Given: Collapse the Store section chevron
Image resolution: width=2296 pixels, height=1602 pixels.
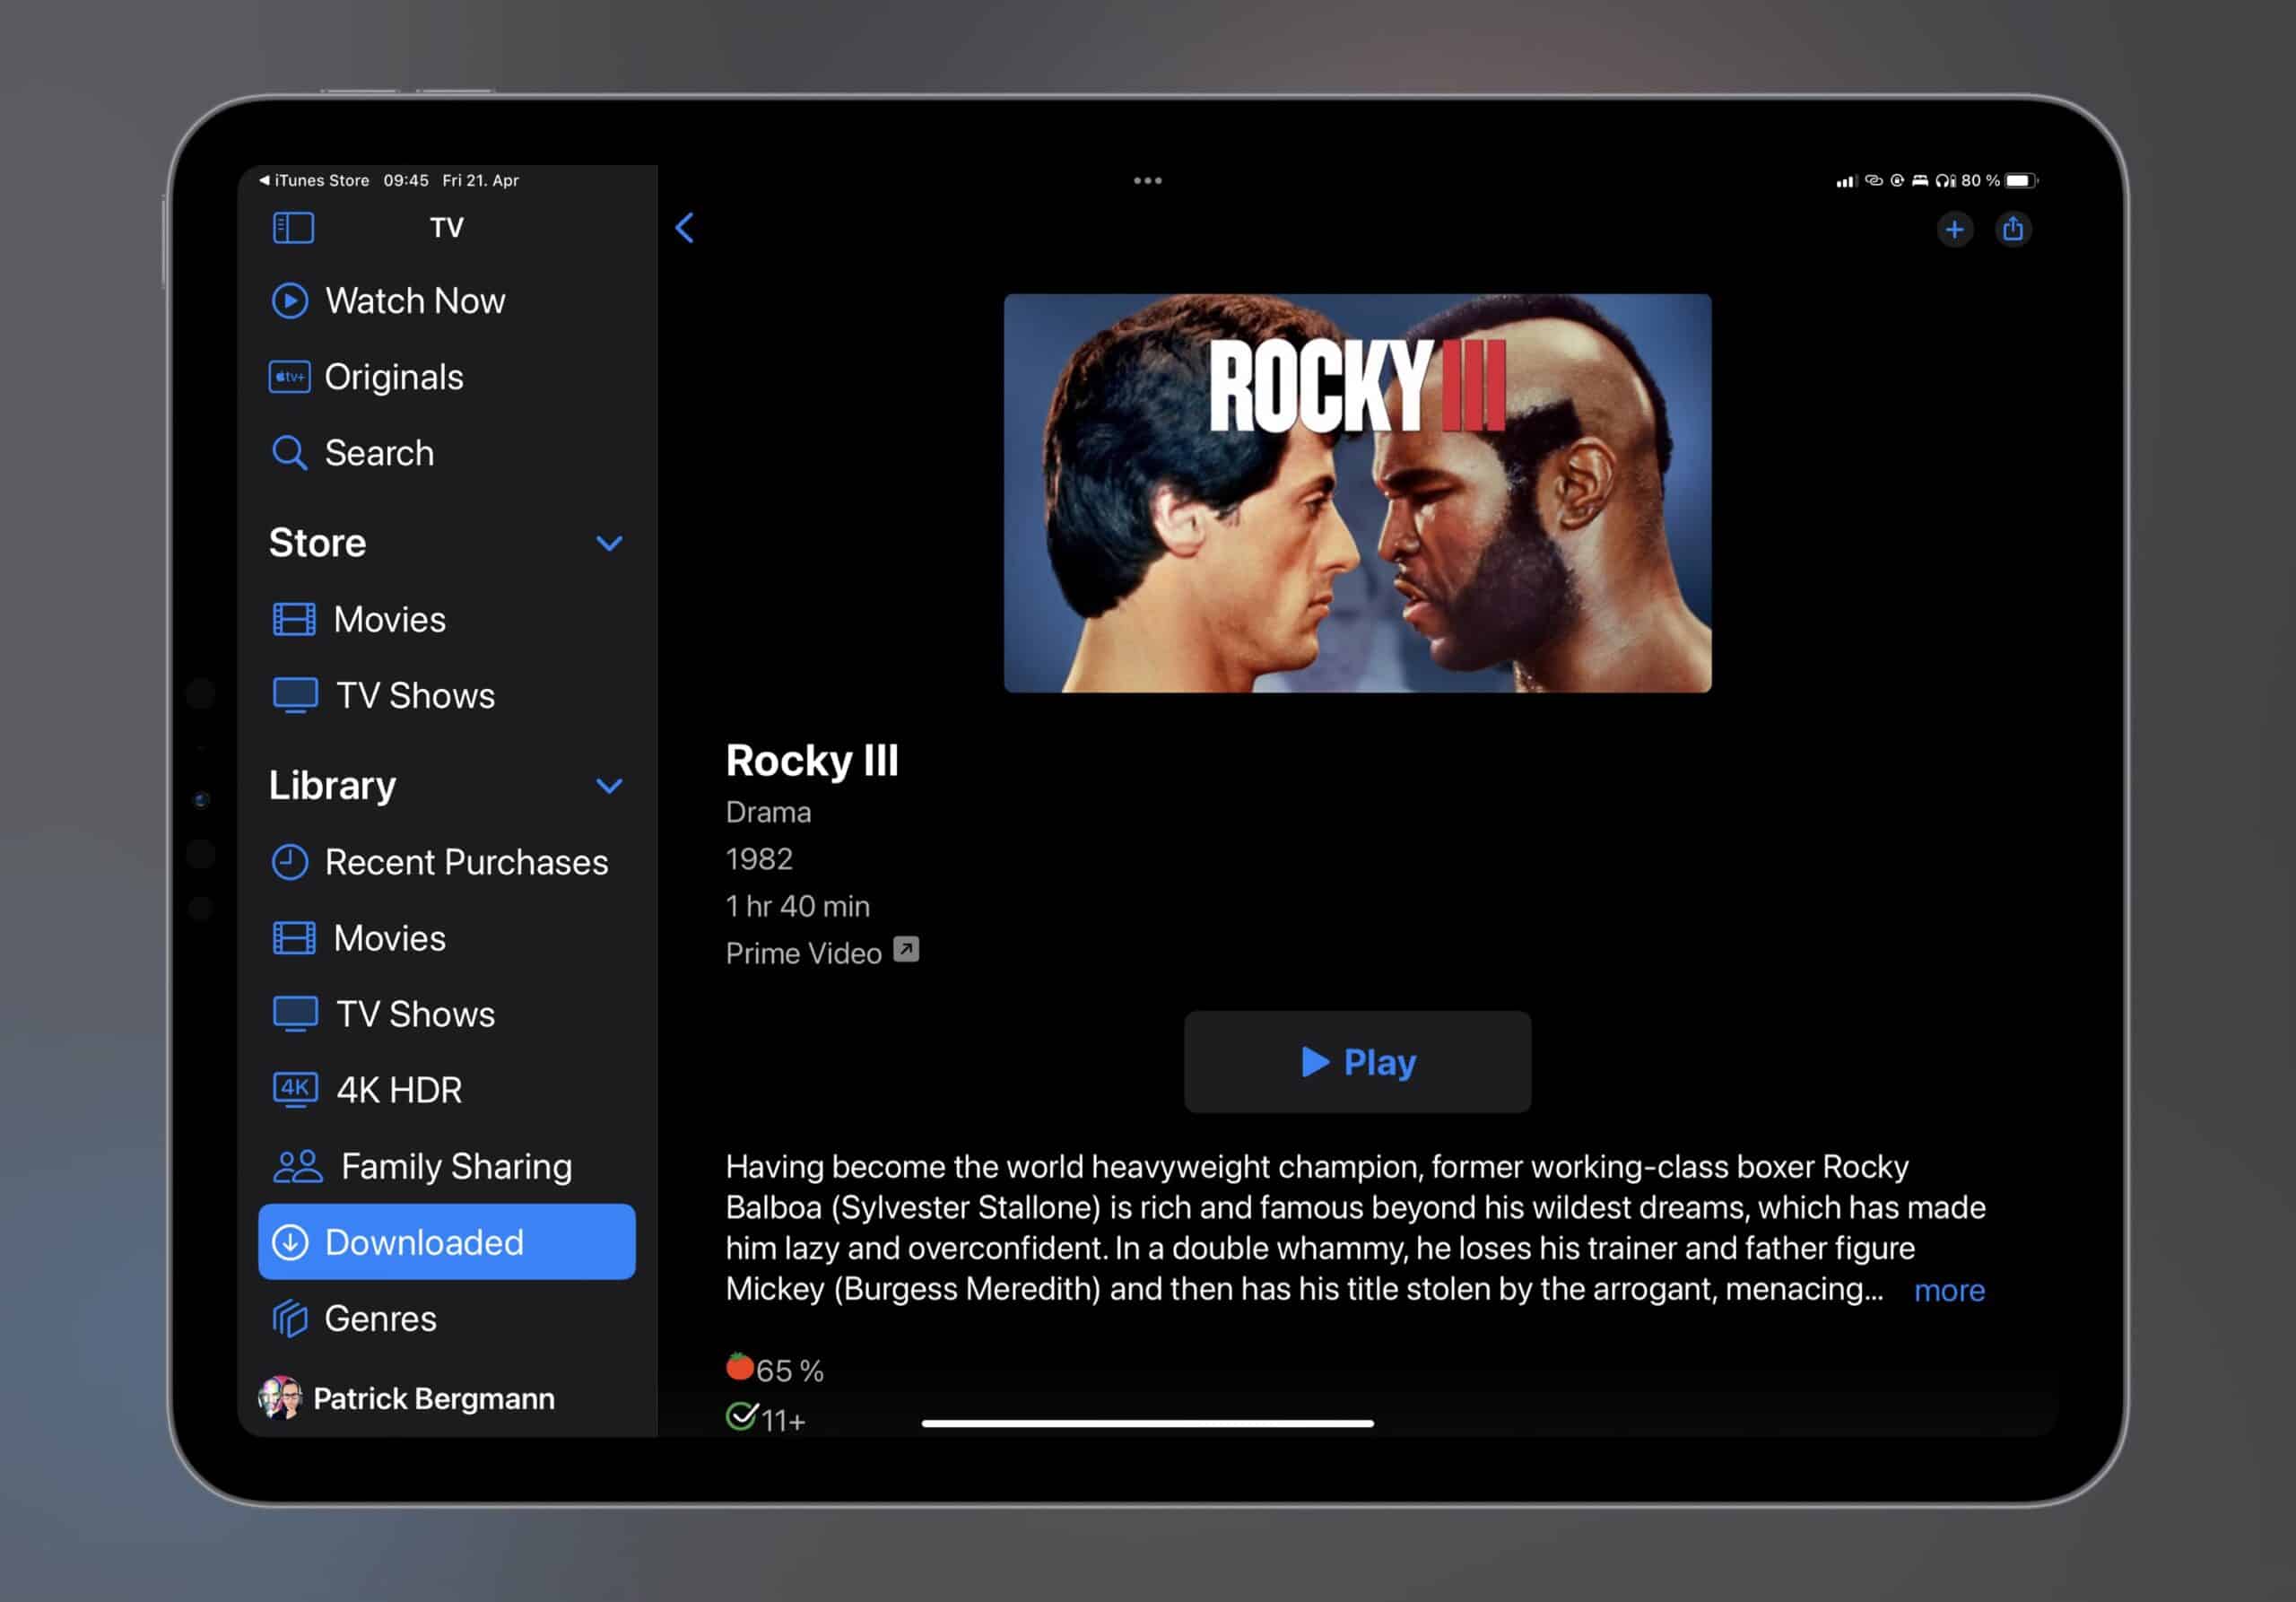Looking at the screenshot, I should point(609,543).
